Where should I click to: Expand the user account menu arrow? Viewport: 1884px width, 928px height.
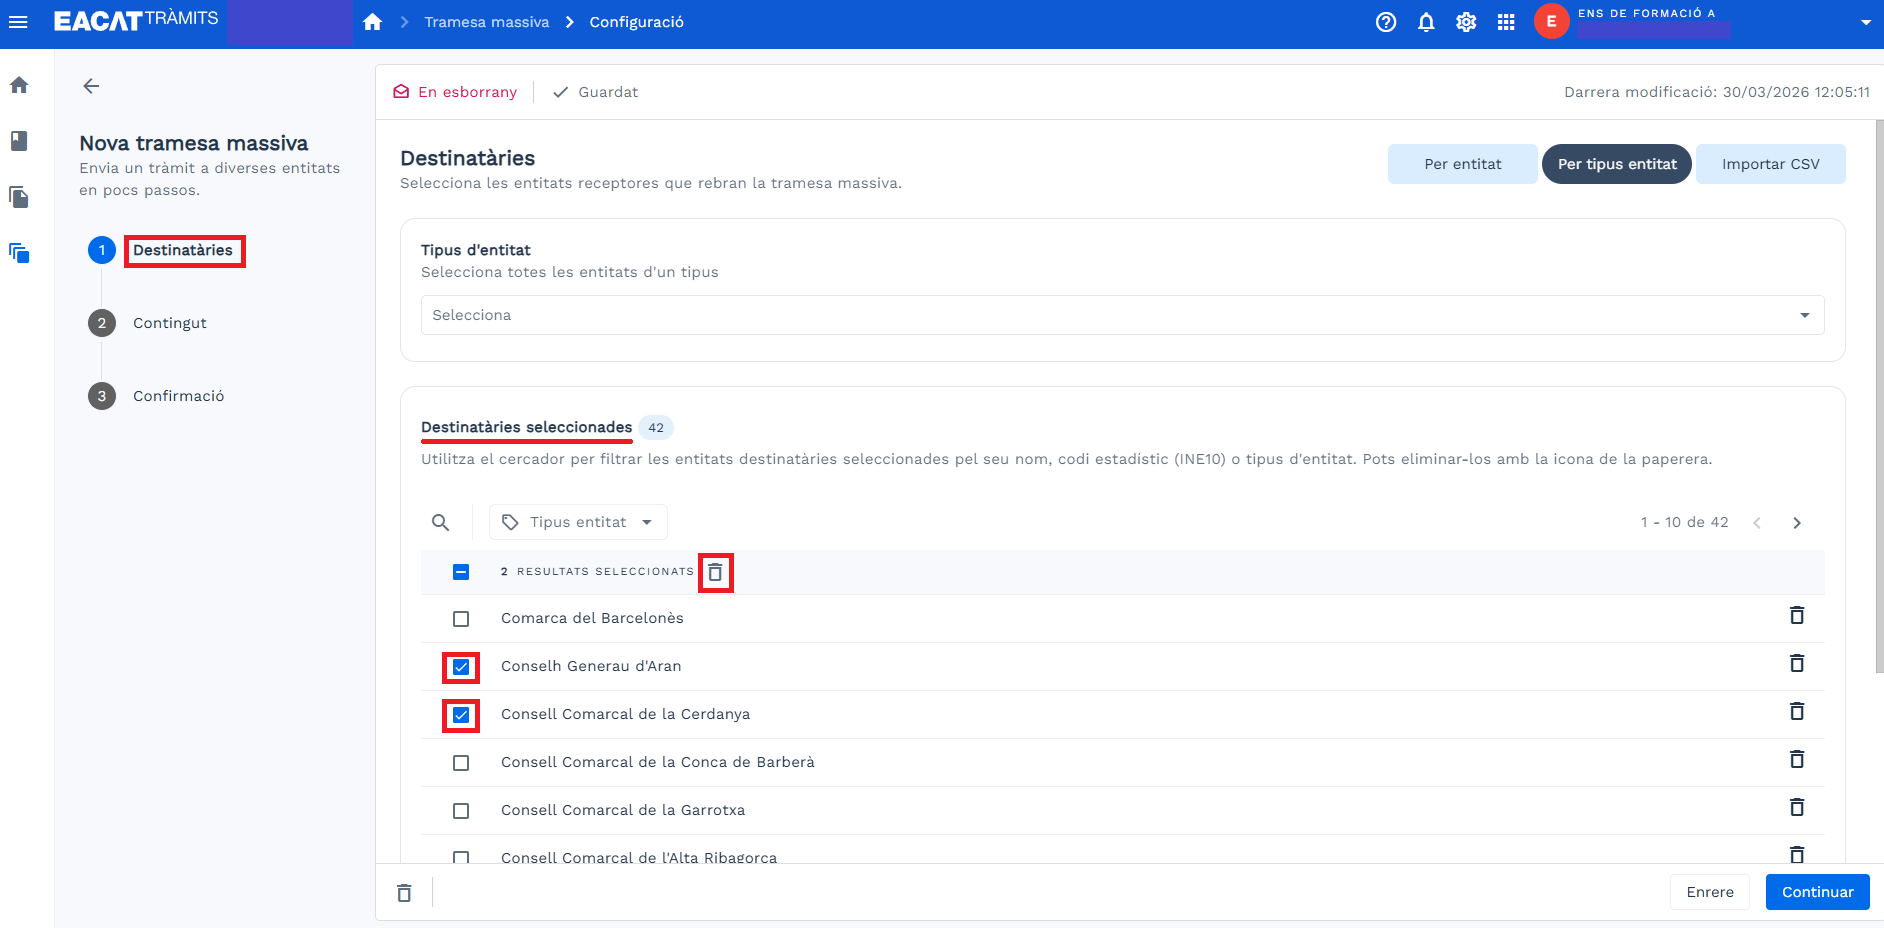click(x=1865, y=22)
